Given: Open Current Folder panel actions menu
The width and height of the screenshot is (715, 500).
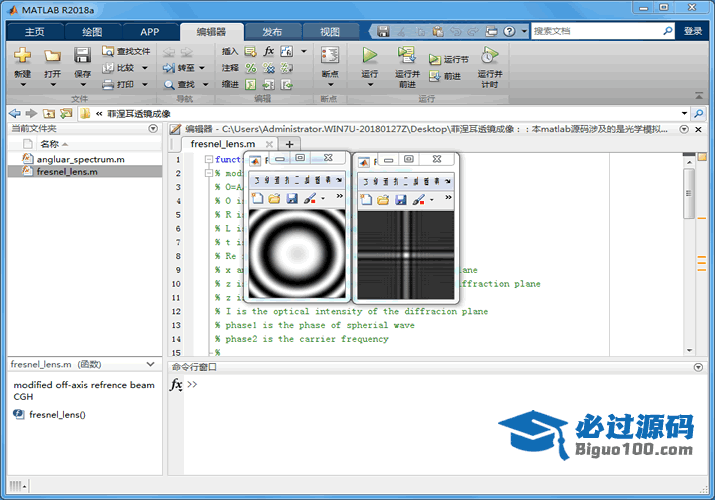Looking at the screenshot, I should (x=153, y=129).
